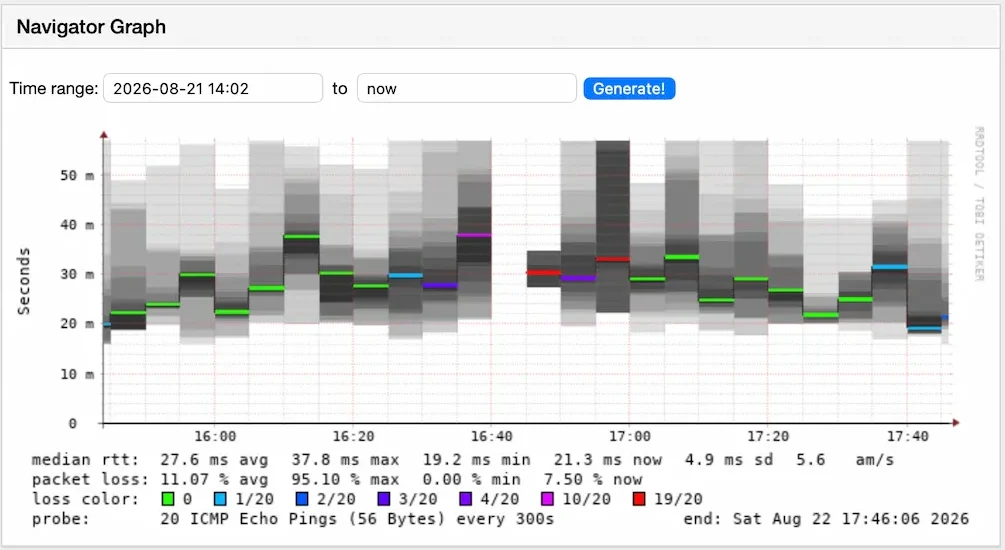Click the magenta 10/20 loss swatch
Image resolution: width=1005 pixels, height=550 pixels.
547,499
